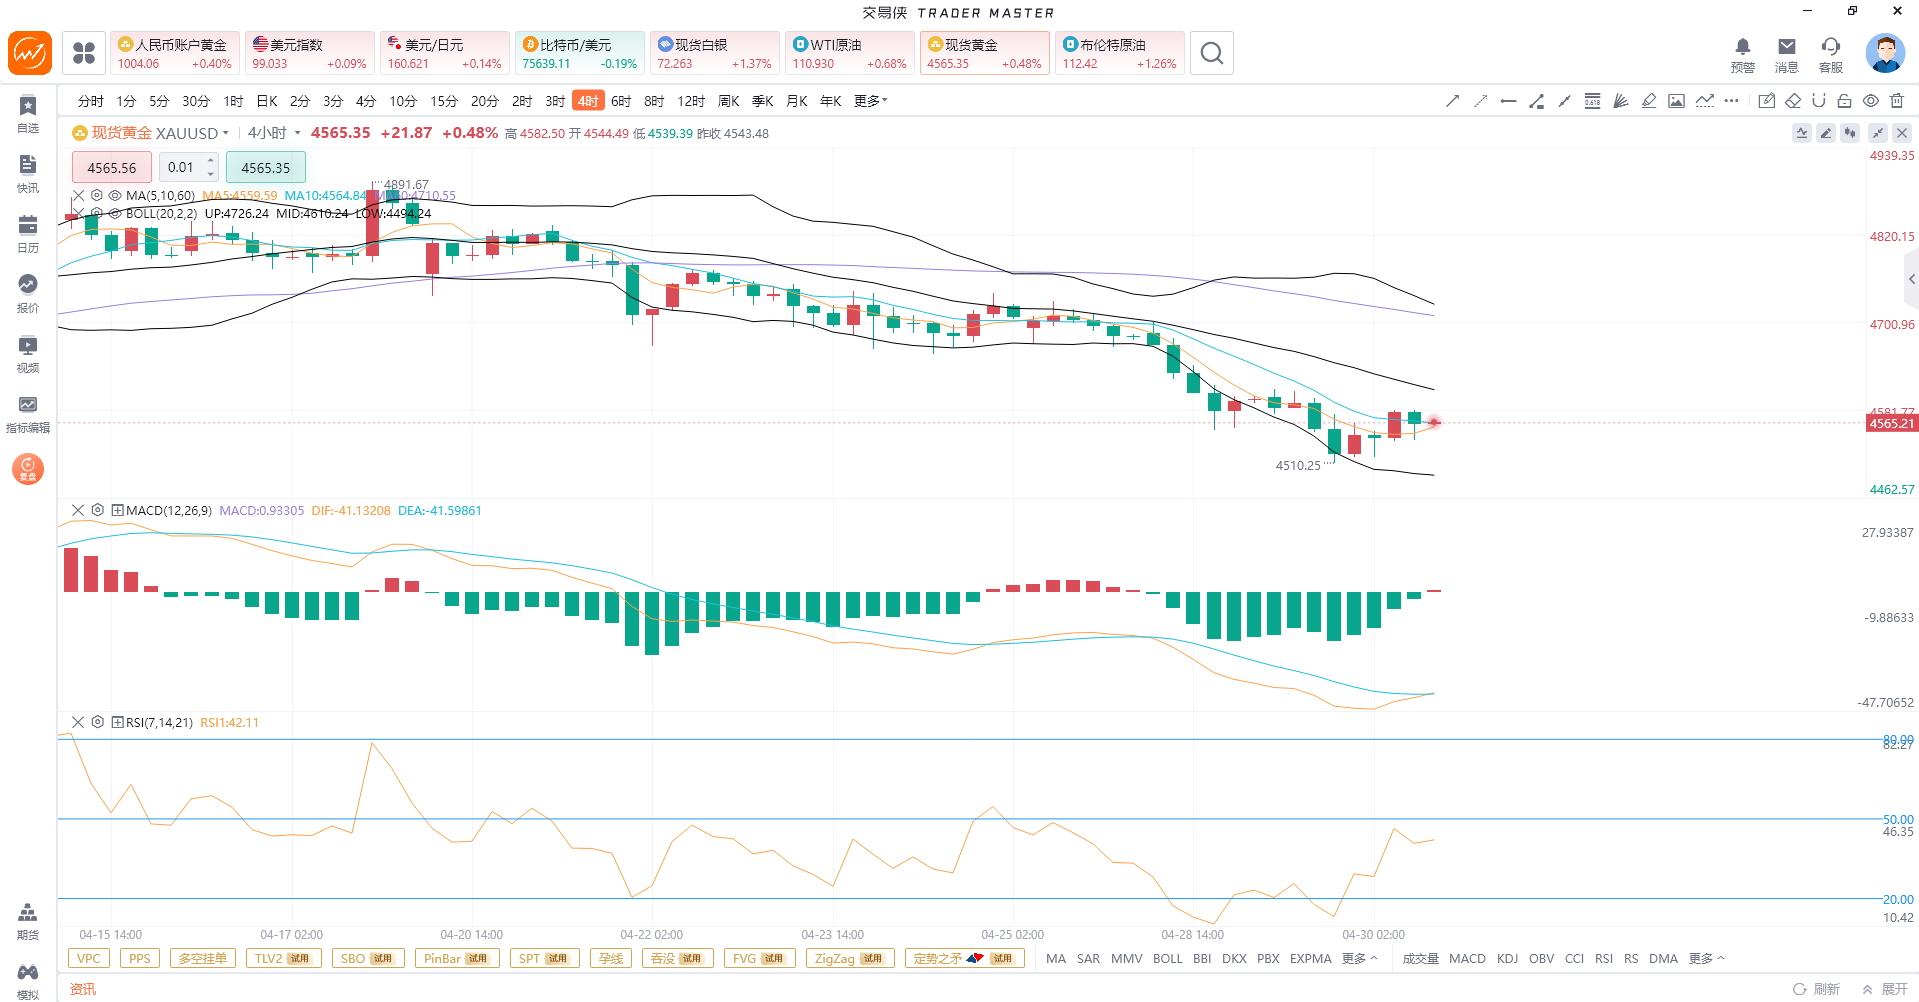
Task: Select the eraser tool in drawing toolbar
Action: point(1793,101)
